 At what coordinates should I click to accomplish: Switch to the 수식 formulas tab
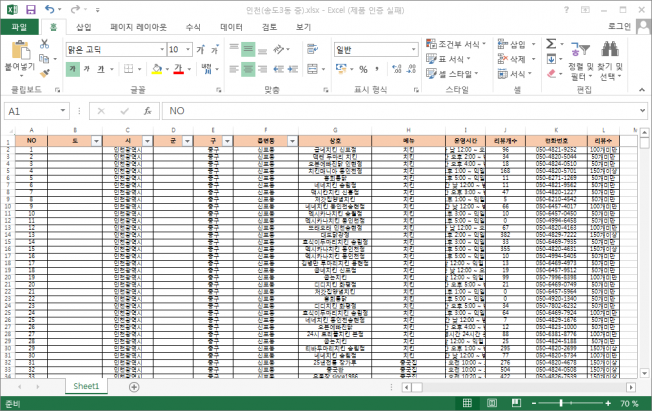click(x=193, y=27)
